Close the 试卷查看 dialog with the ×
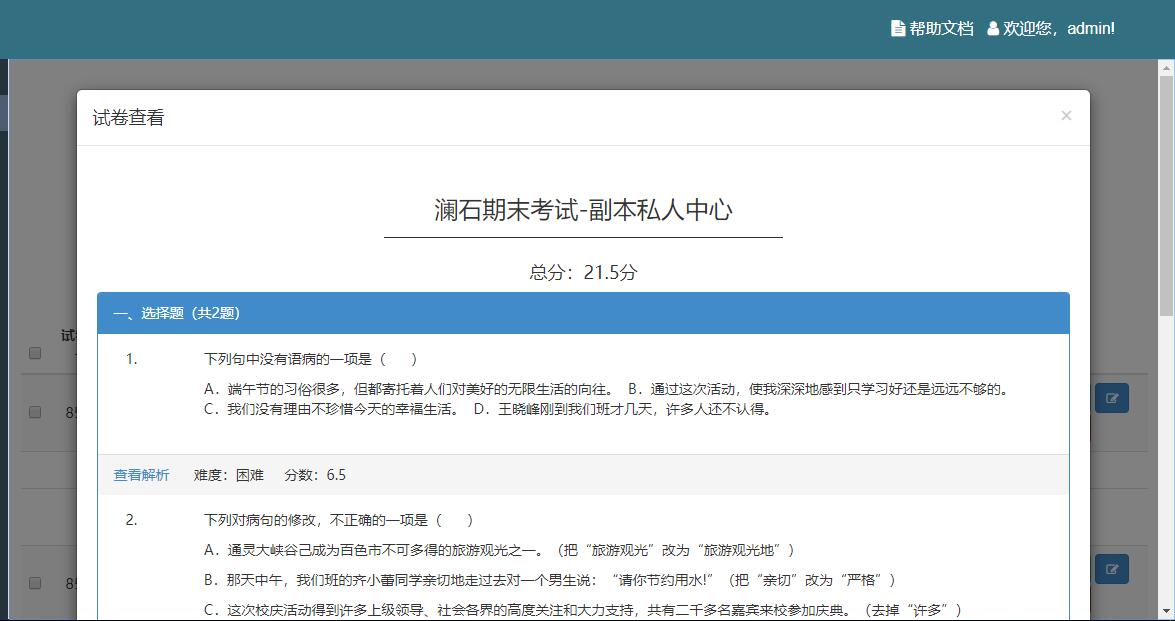Image resolution: width=1175 pixels, height=621 pixels. (1066, 116)
